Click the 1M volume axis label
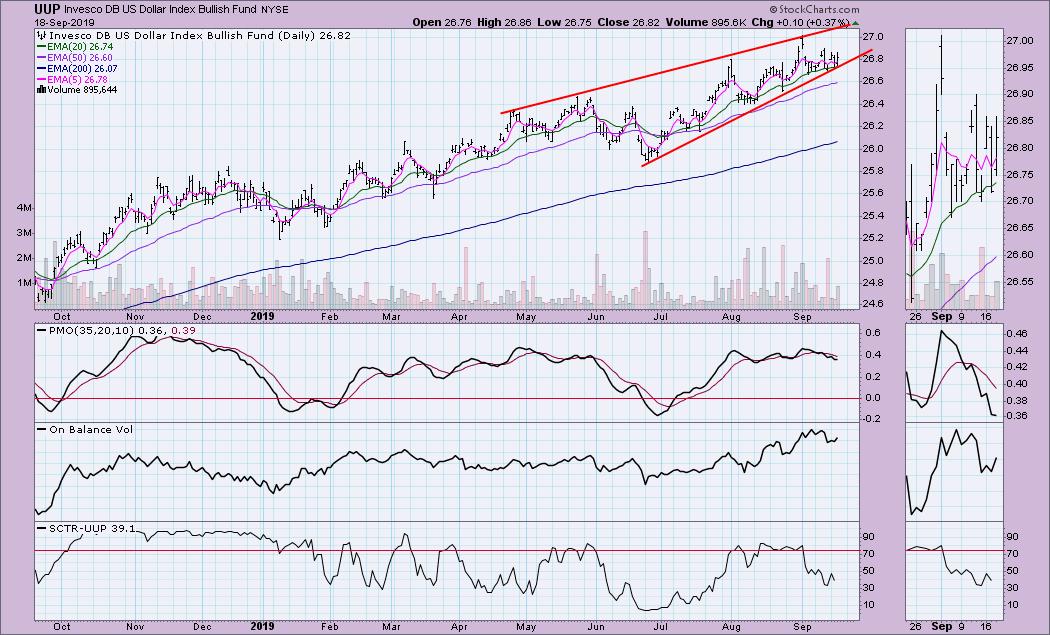This screenshot has width=1050, height=635. click(x=25, y=283)
